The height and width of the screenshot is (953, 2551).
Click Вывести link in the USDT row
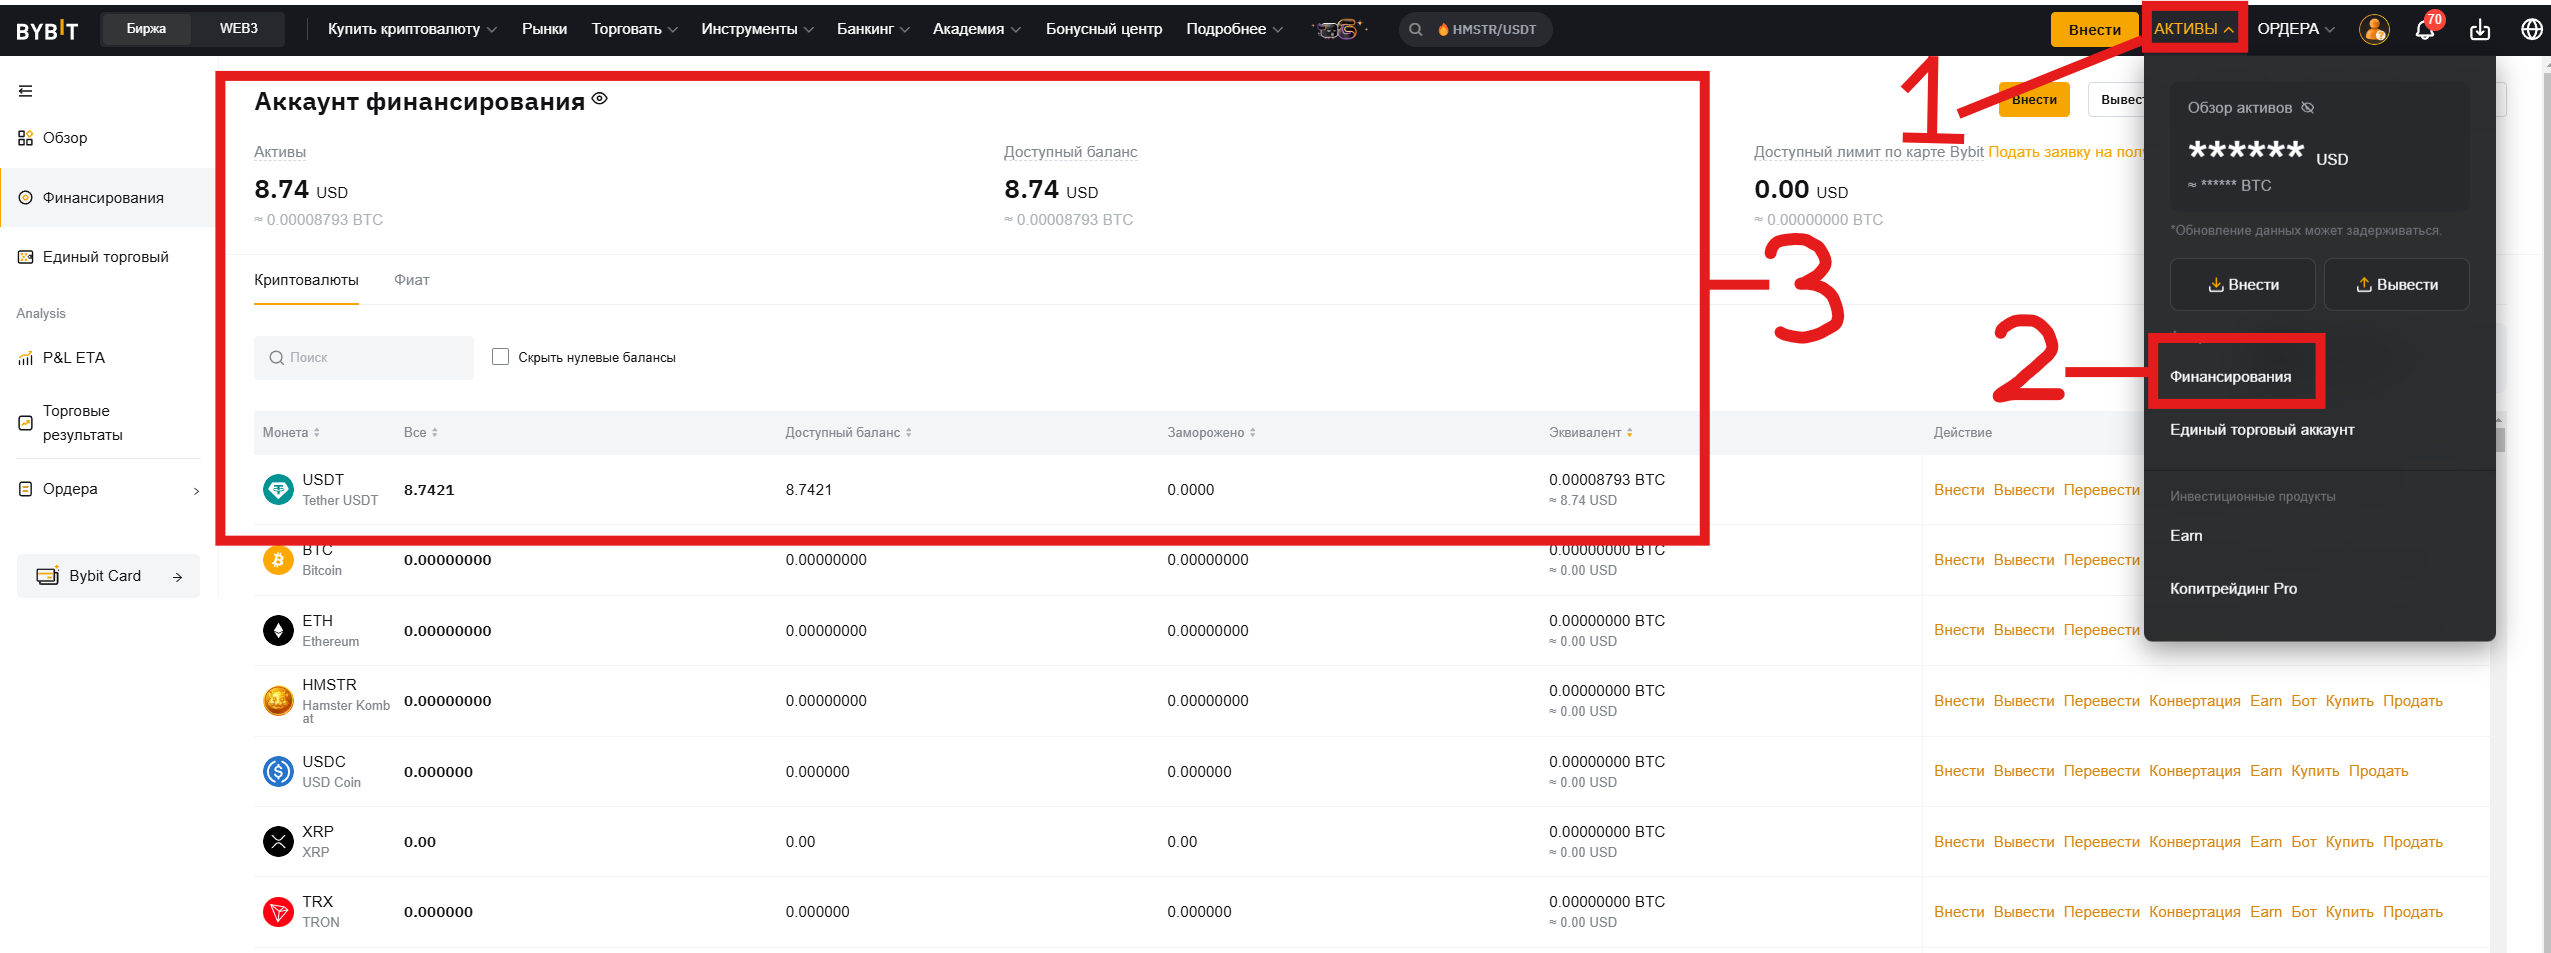click(x=2023, y=490)
